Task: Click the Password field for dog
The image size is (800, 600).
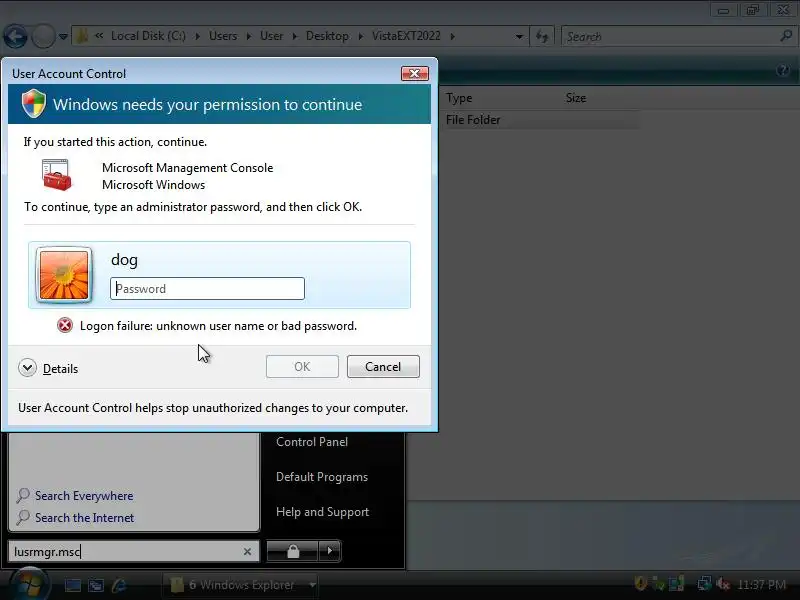Action: pos(207,289)
